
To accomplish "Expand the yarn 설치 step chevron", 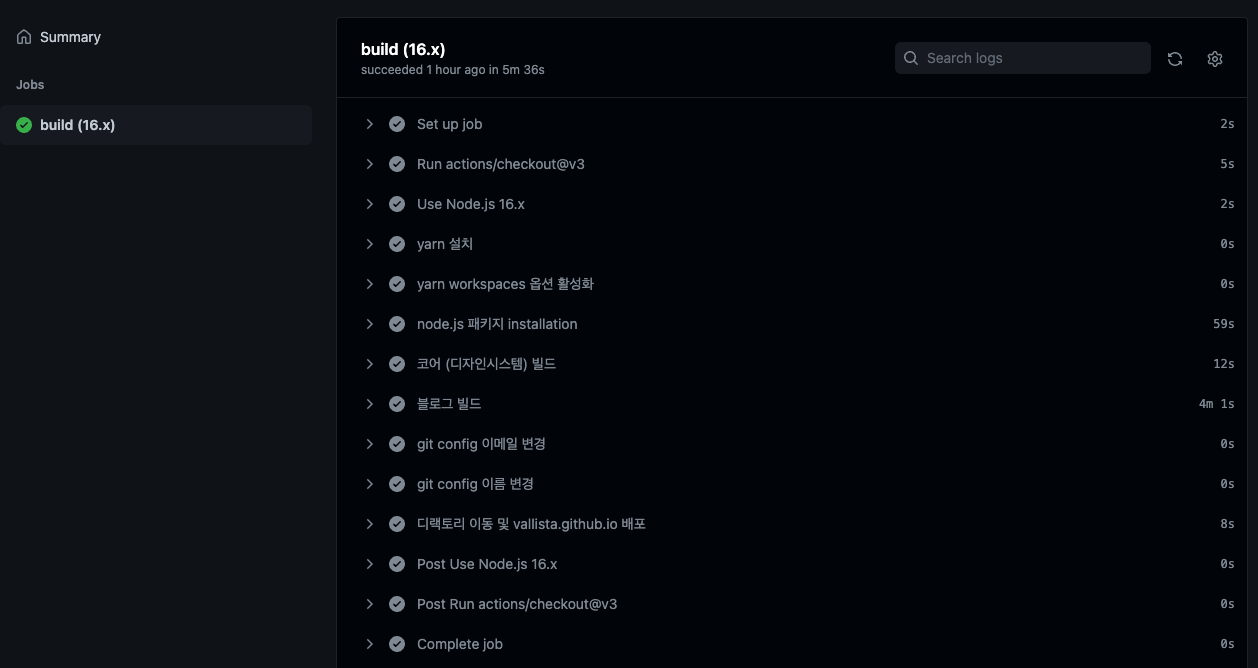I will coord(370,244).
